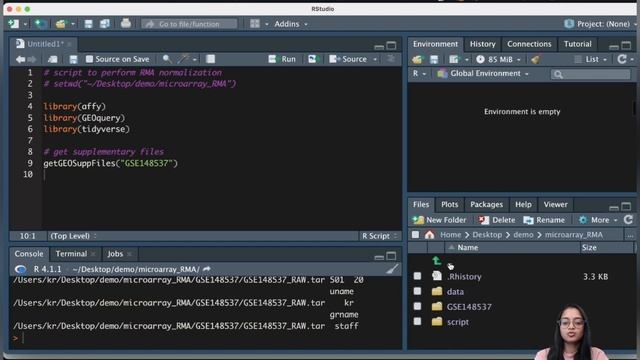Refresh the Environment pane
This screenshot has height=360, width=640.
click(x=622, y=59)
